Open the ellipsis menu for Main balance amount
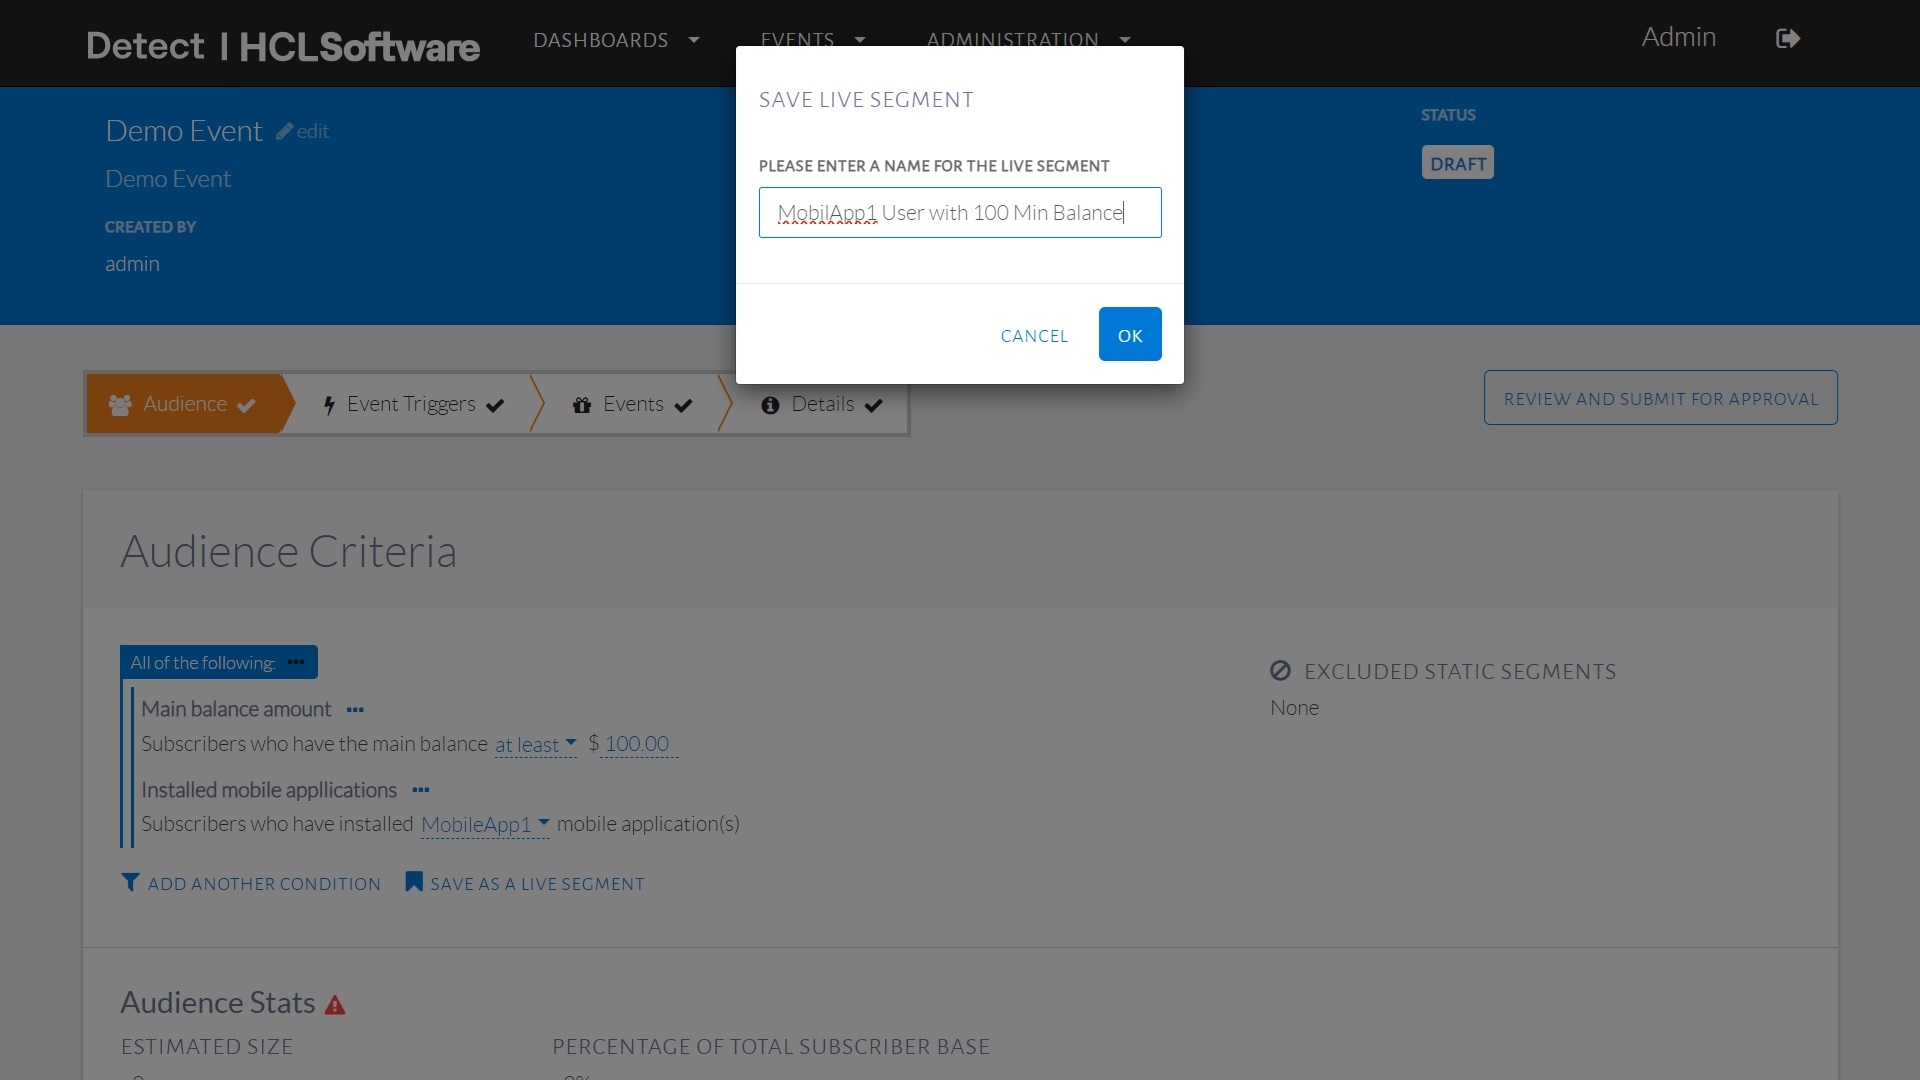 [355, 710]
